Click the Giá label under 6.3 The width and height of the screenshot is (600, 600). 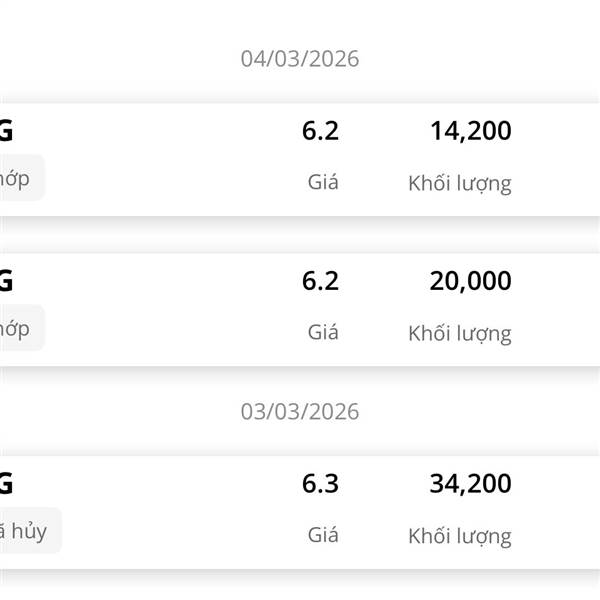(x=323, y=535)
